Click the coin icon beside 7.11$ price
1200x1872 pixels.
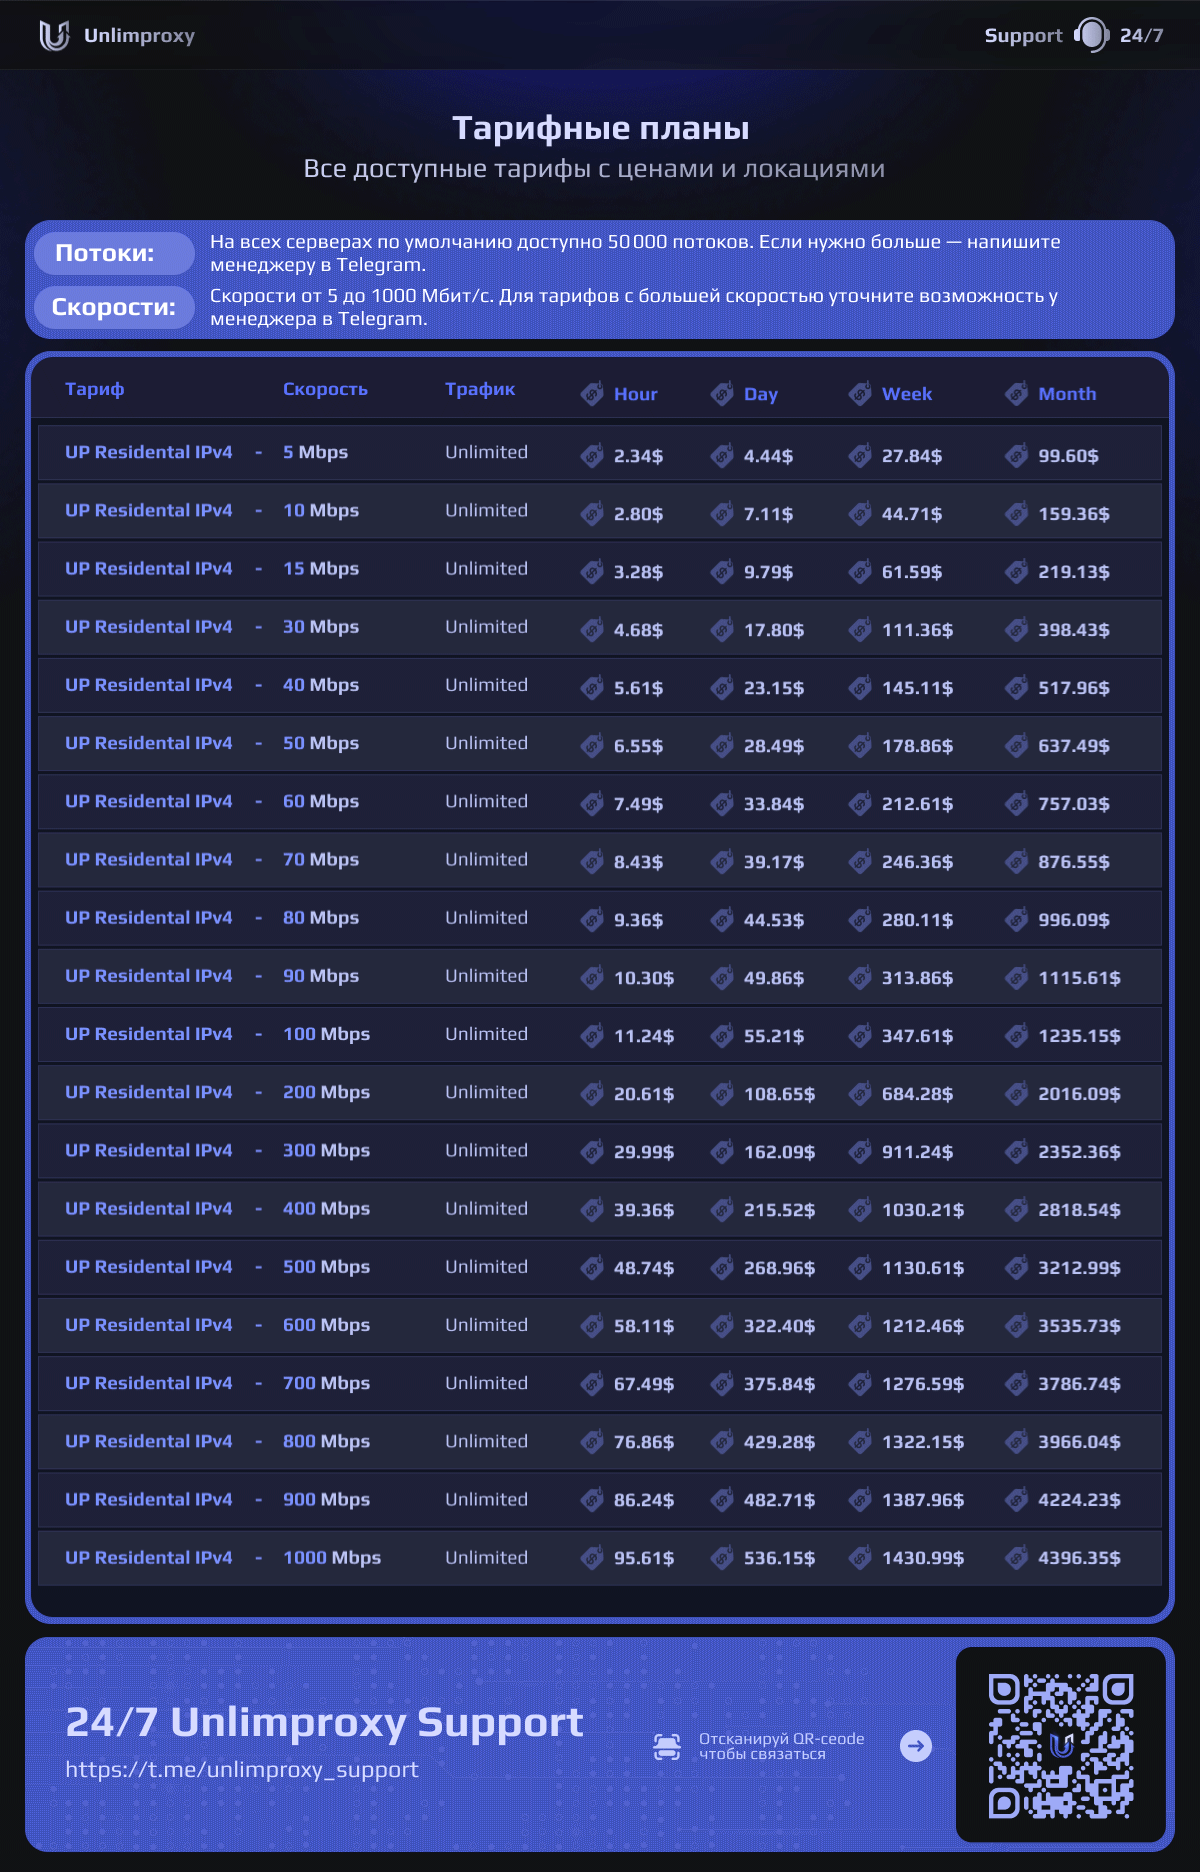click(x=722, y=514)
